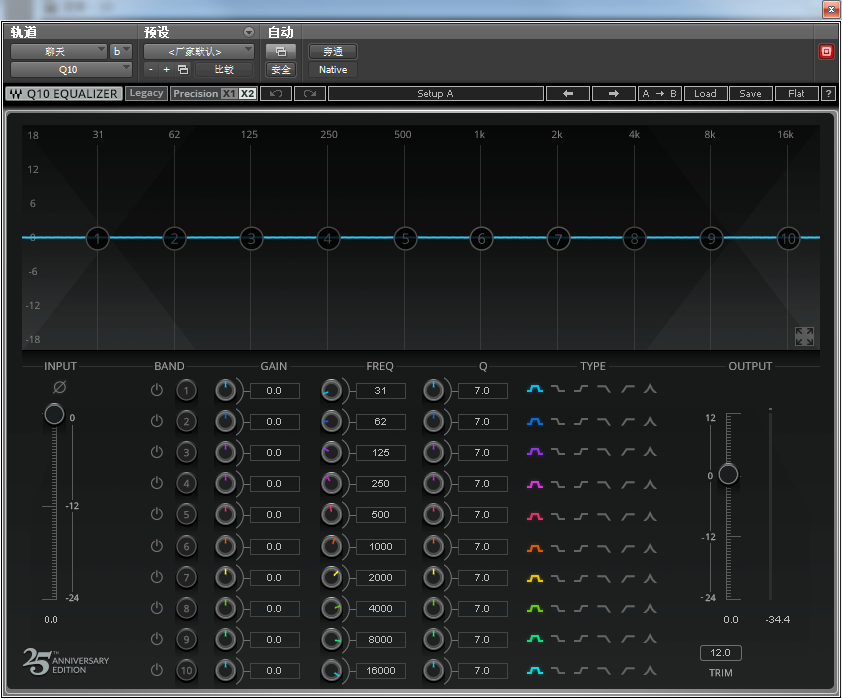Open the Setup A preset name field
Image resolution: width=842 pixels, height=699 pixels.
click(435, 93)
